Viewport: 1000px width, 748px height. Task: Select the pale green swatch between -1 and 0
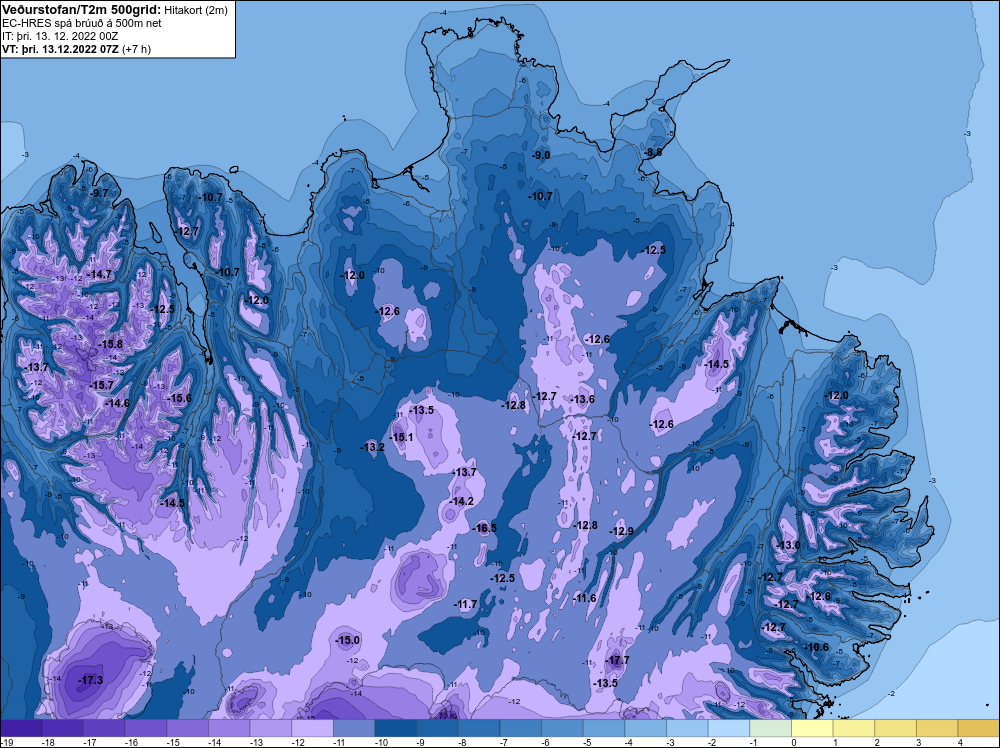click(770, 728)
